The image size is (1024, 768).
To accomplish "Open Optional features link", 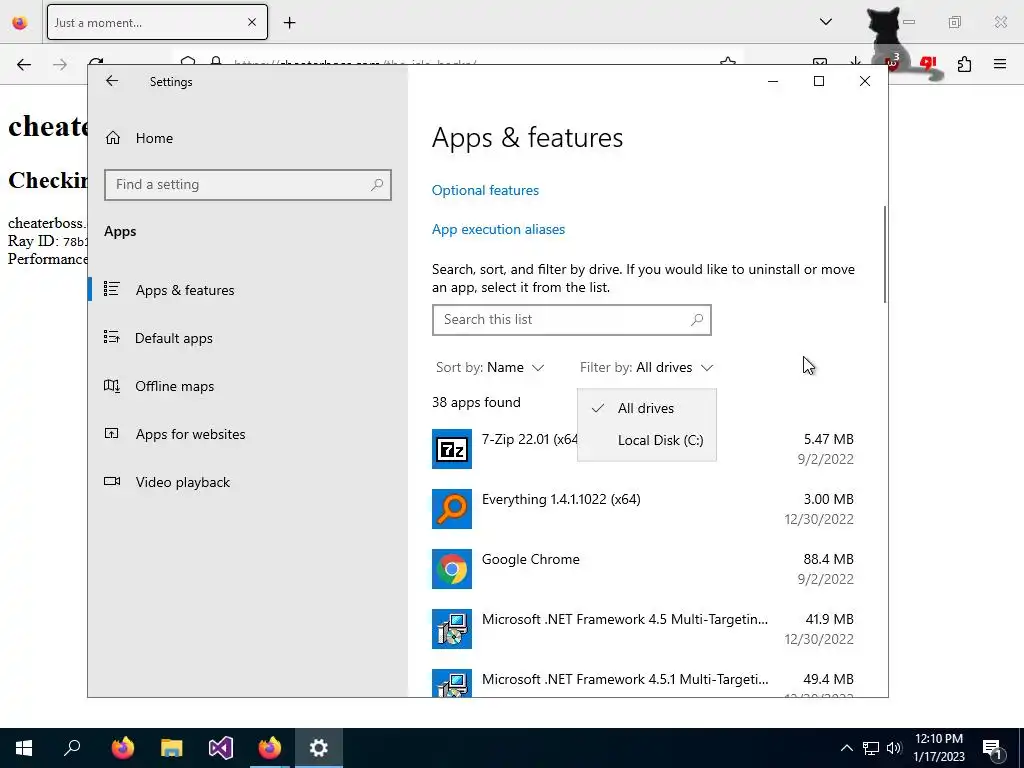I will 485,190.
